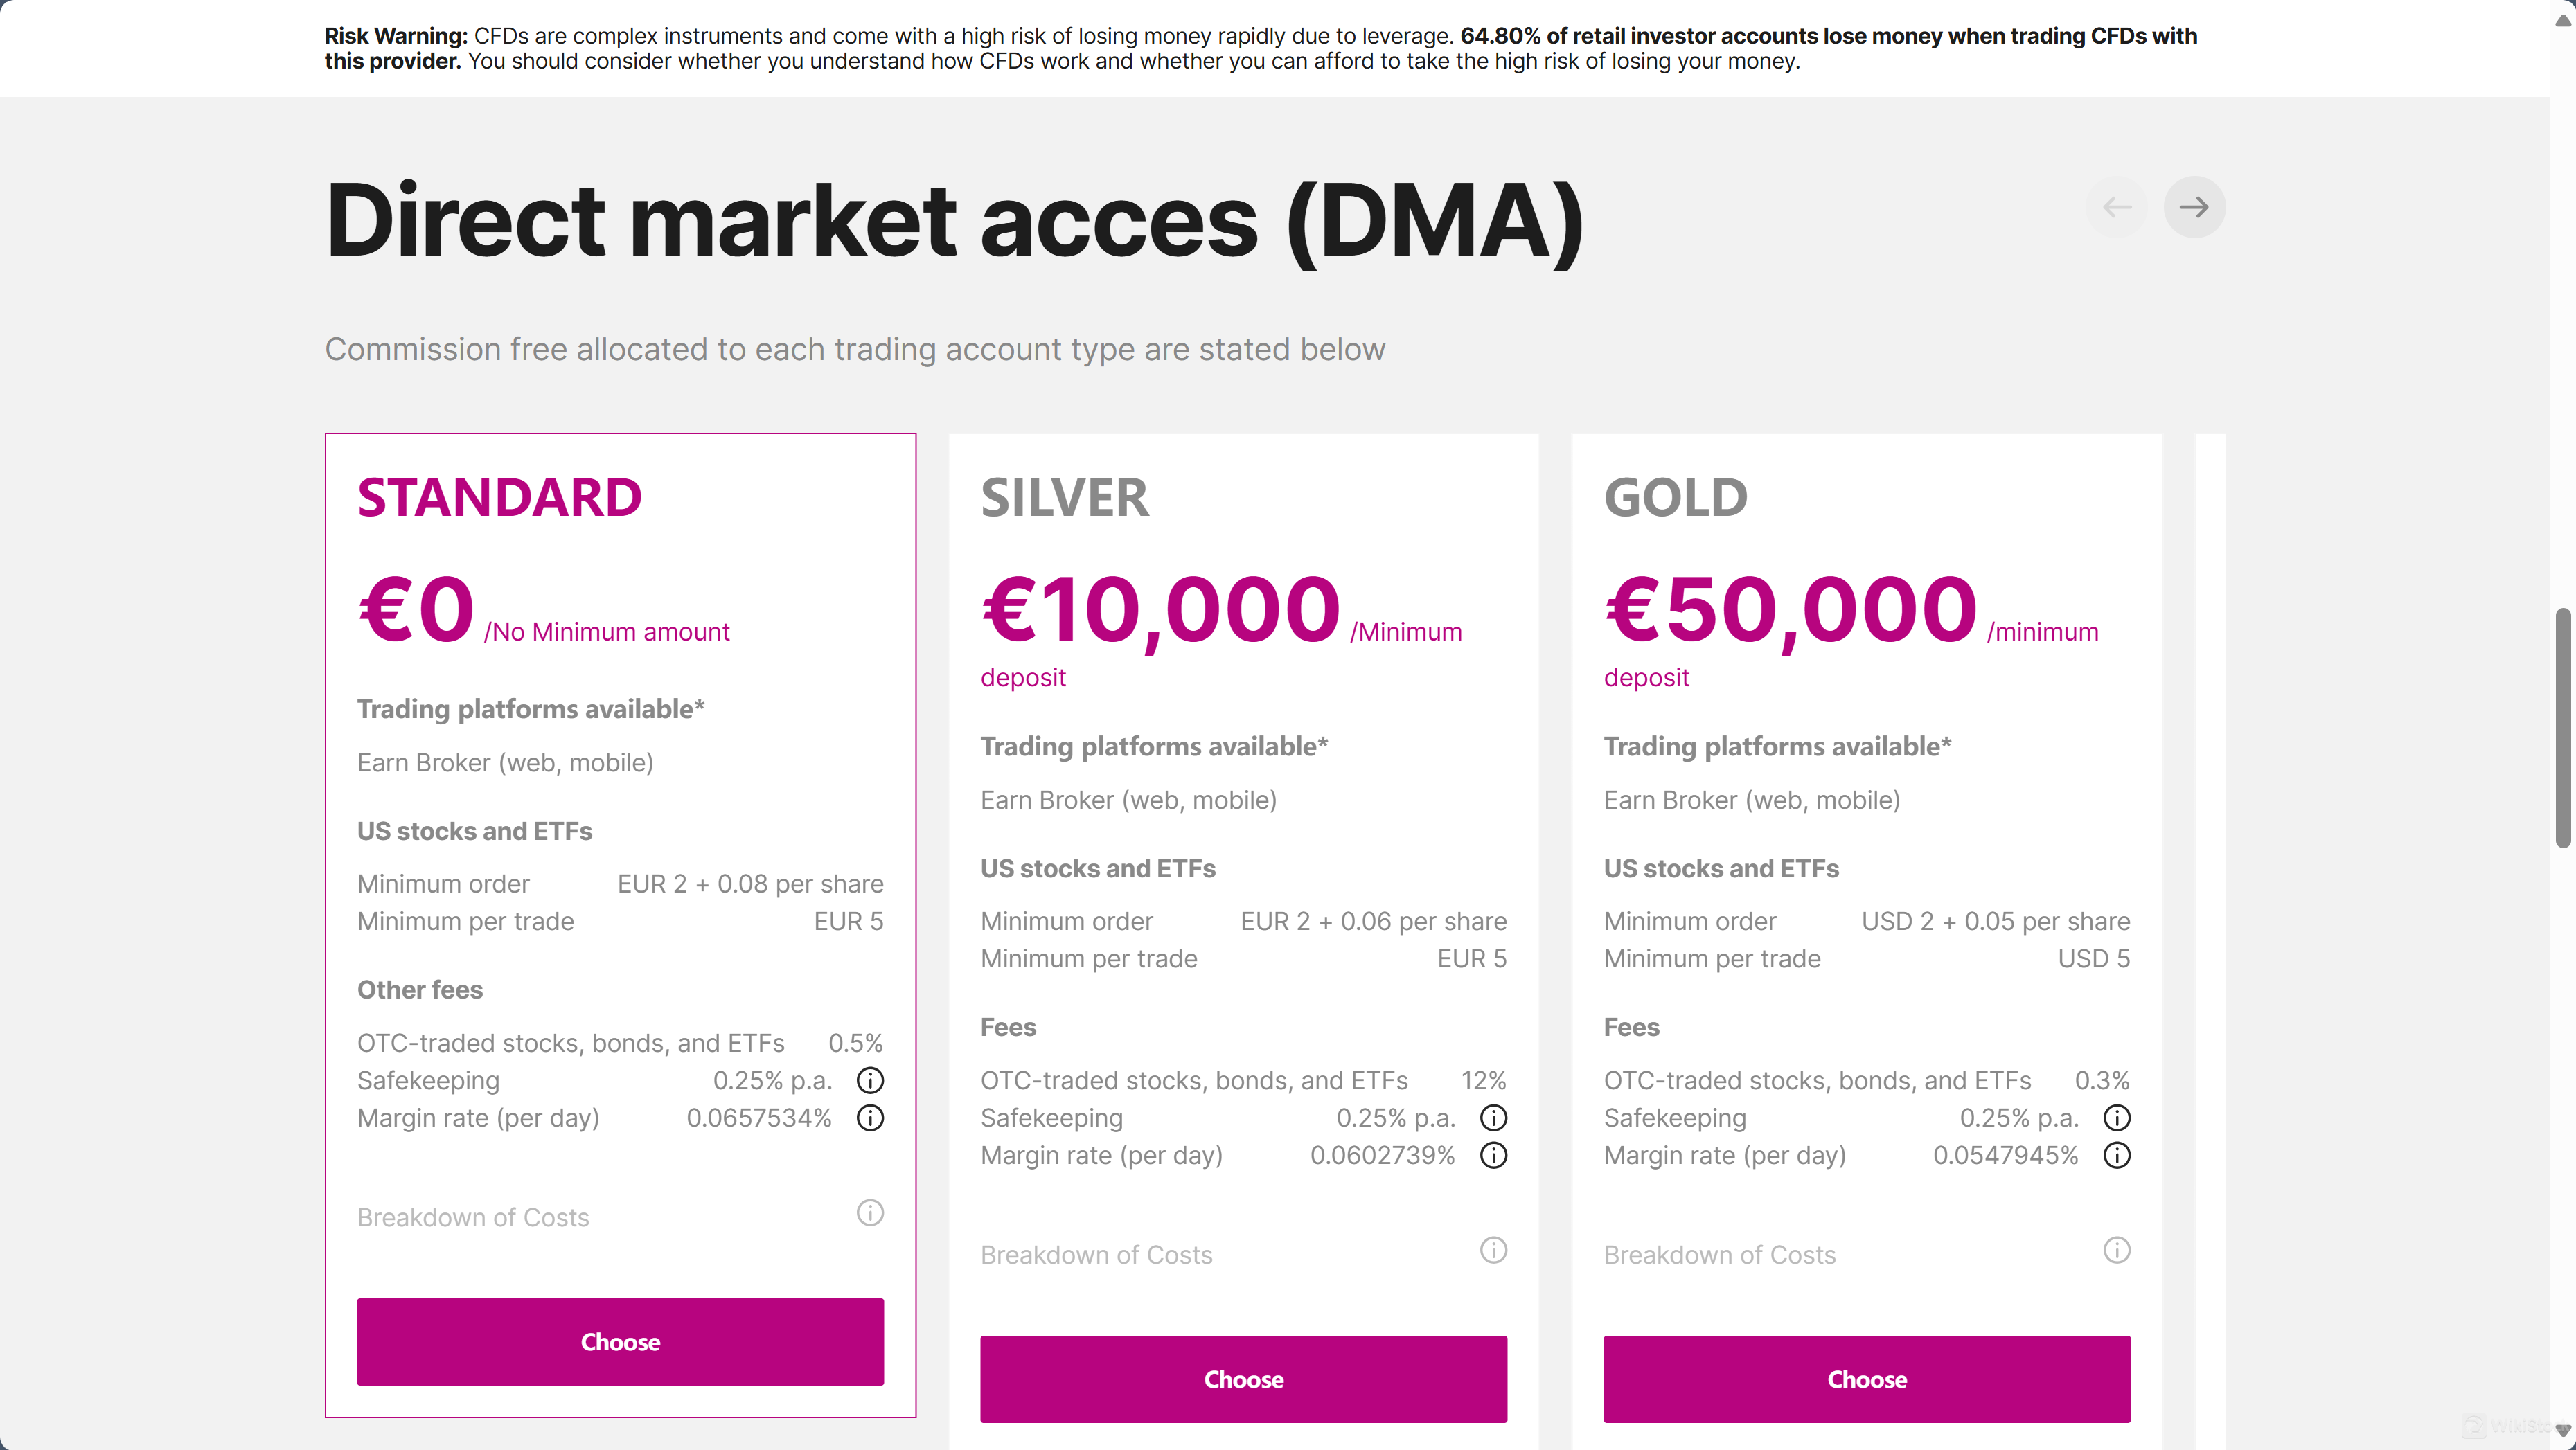Click the partially visible fourth plan card
The width and height of the screenshot is (2576, 1450).
[x=2210, y=900]
